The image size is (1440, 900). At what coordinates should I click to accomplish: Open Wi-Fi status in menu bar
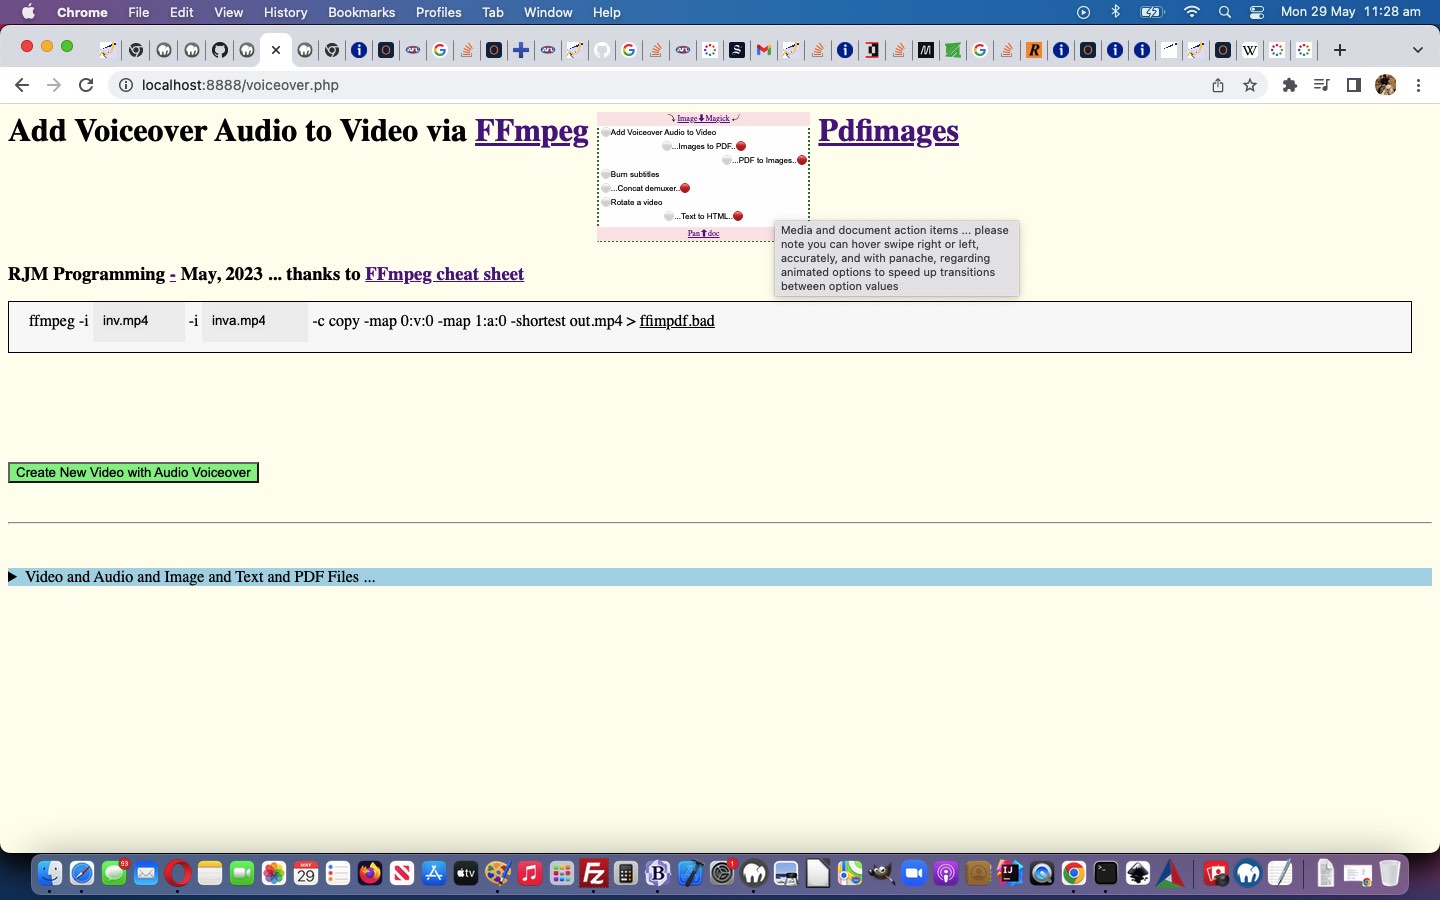tap(1192, 12)
